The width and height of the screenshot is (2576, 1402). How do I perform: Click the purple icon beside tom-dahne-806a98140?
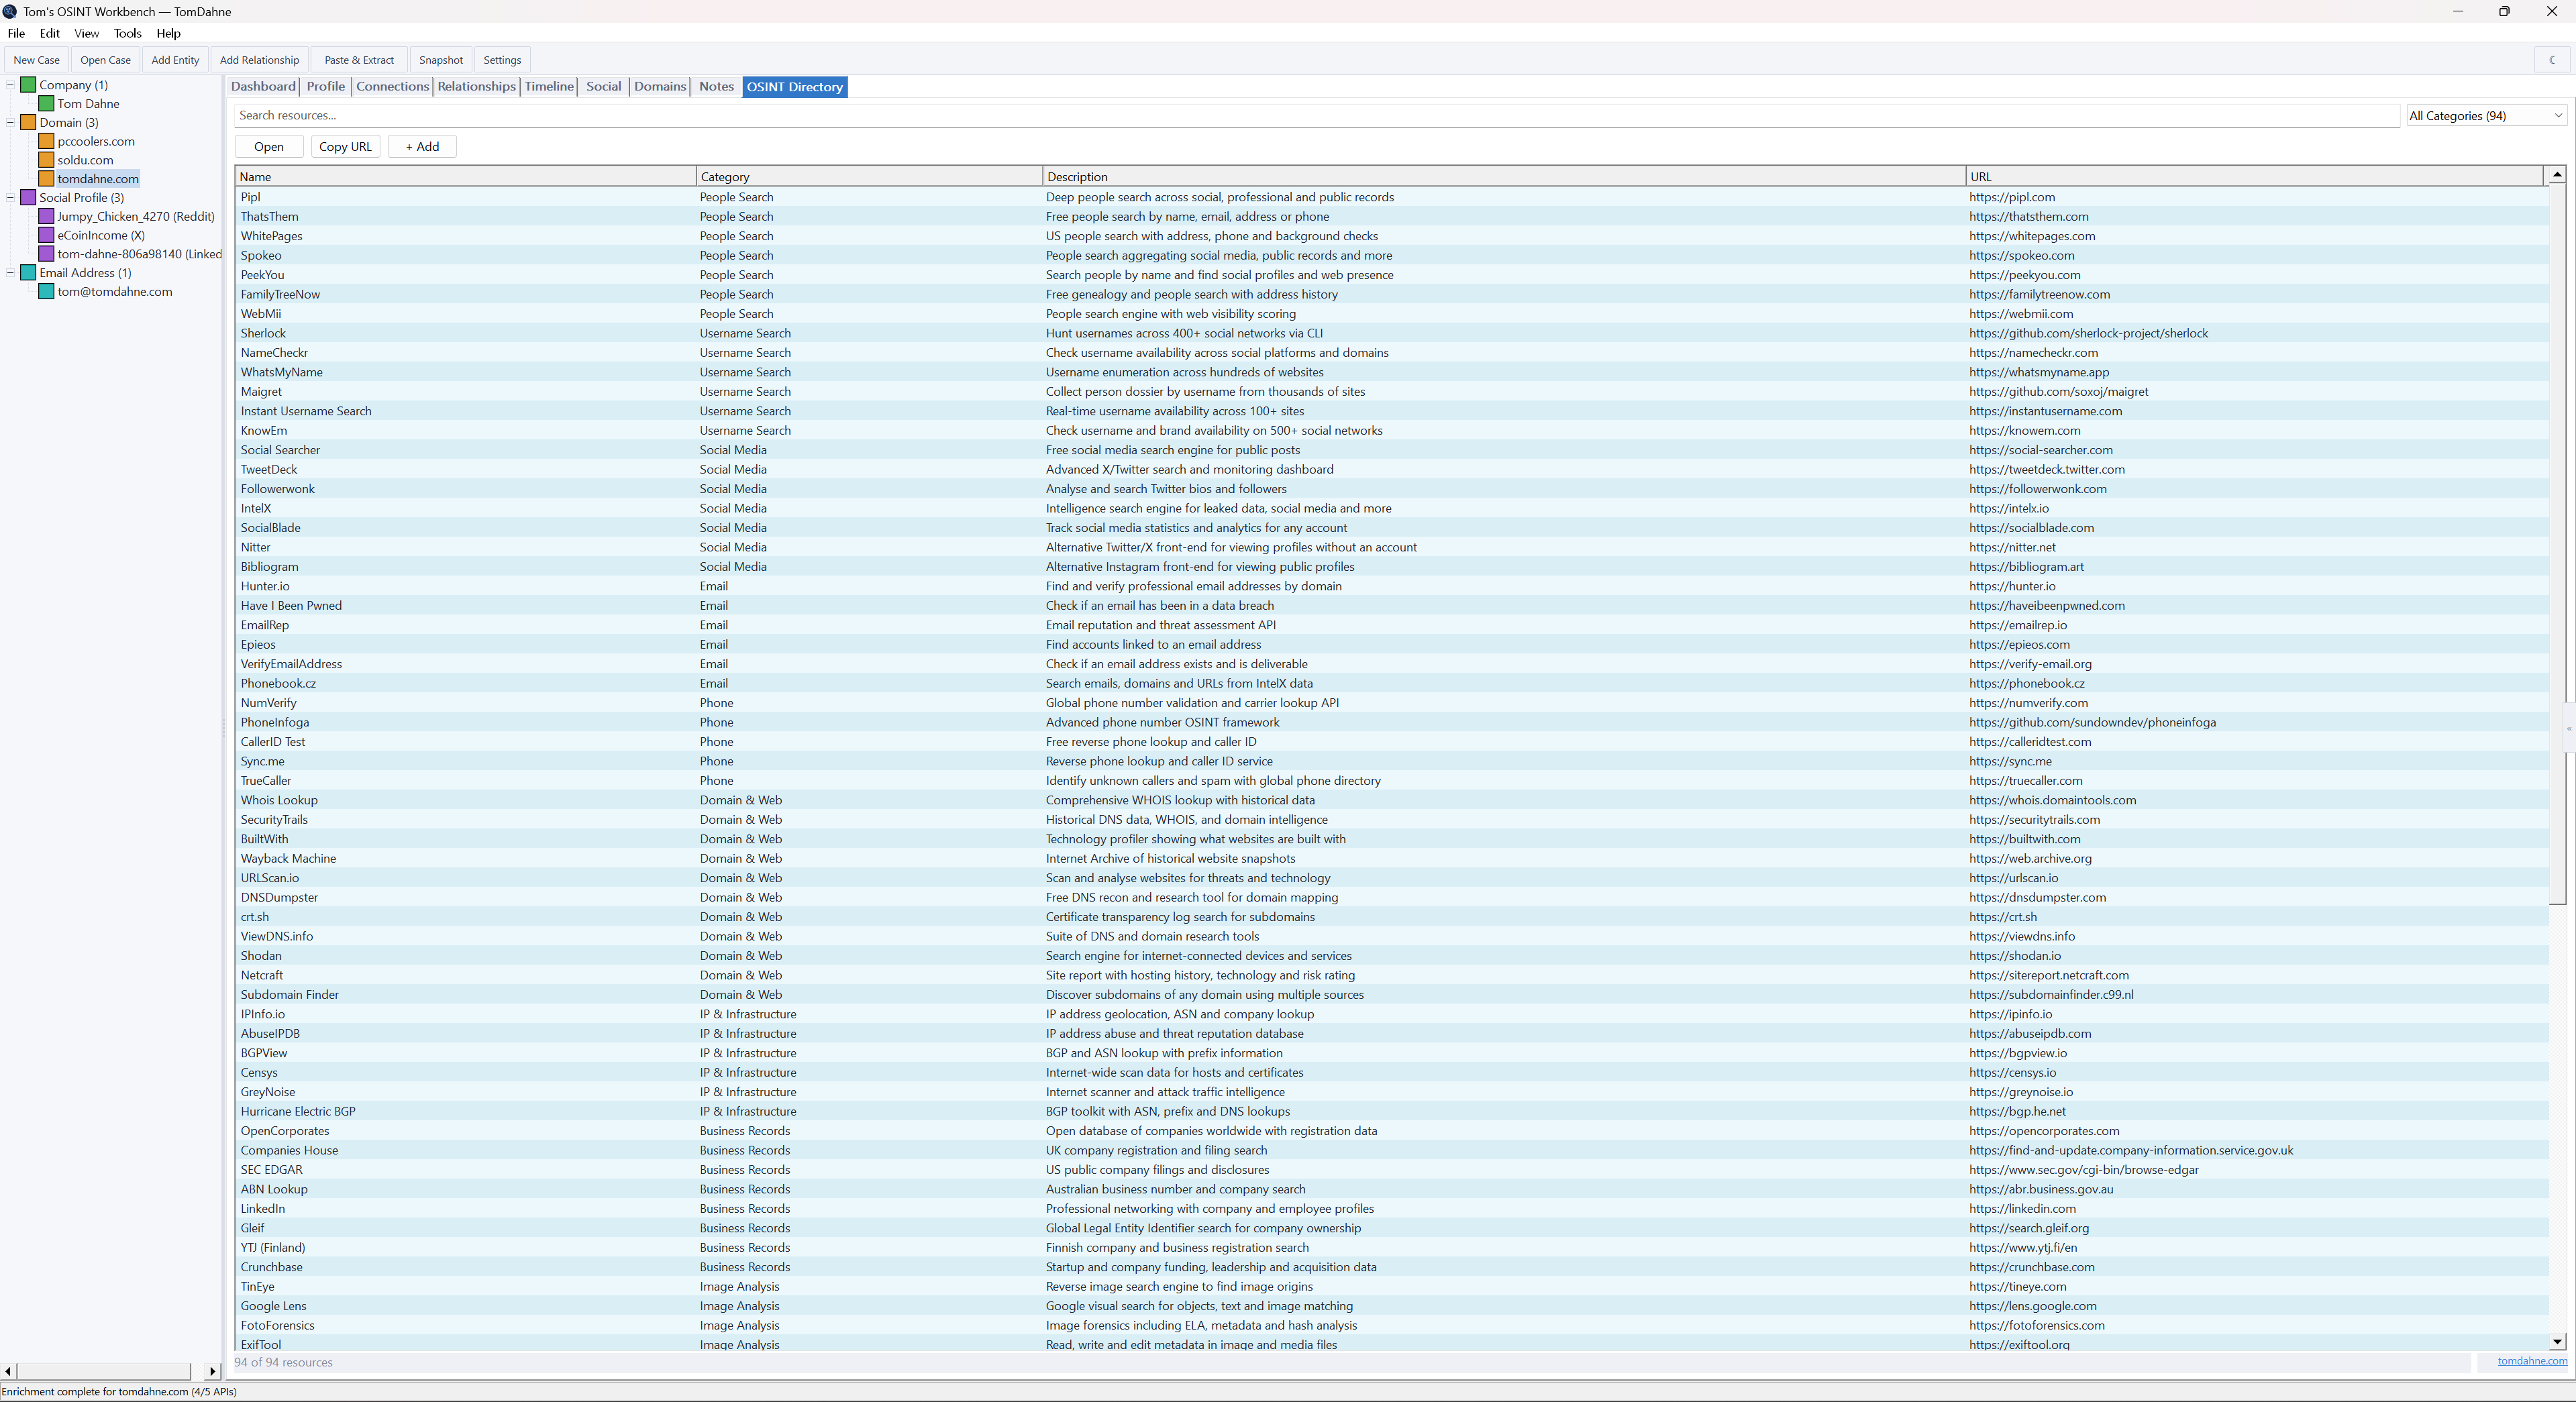(x=46, y=254)
